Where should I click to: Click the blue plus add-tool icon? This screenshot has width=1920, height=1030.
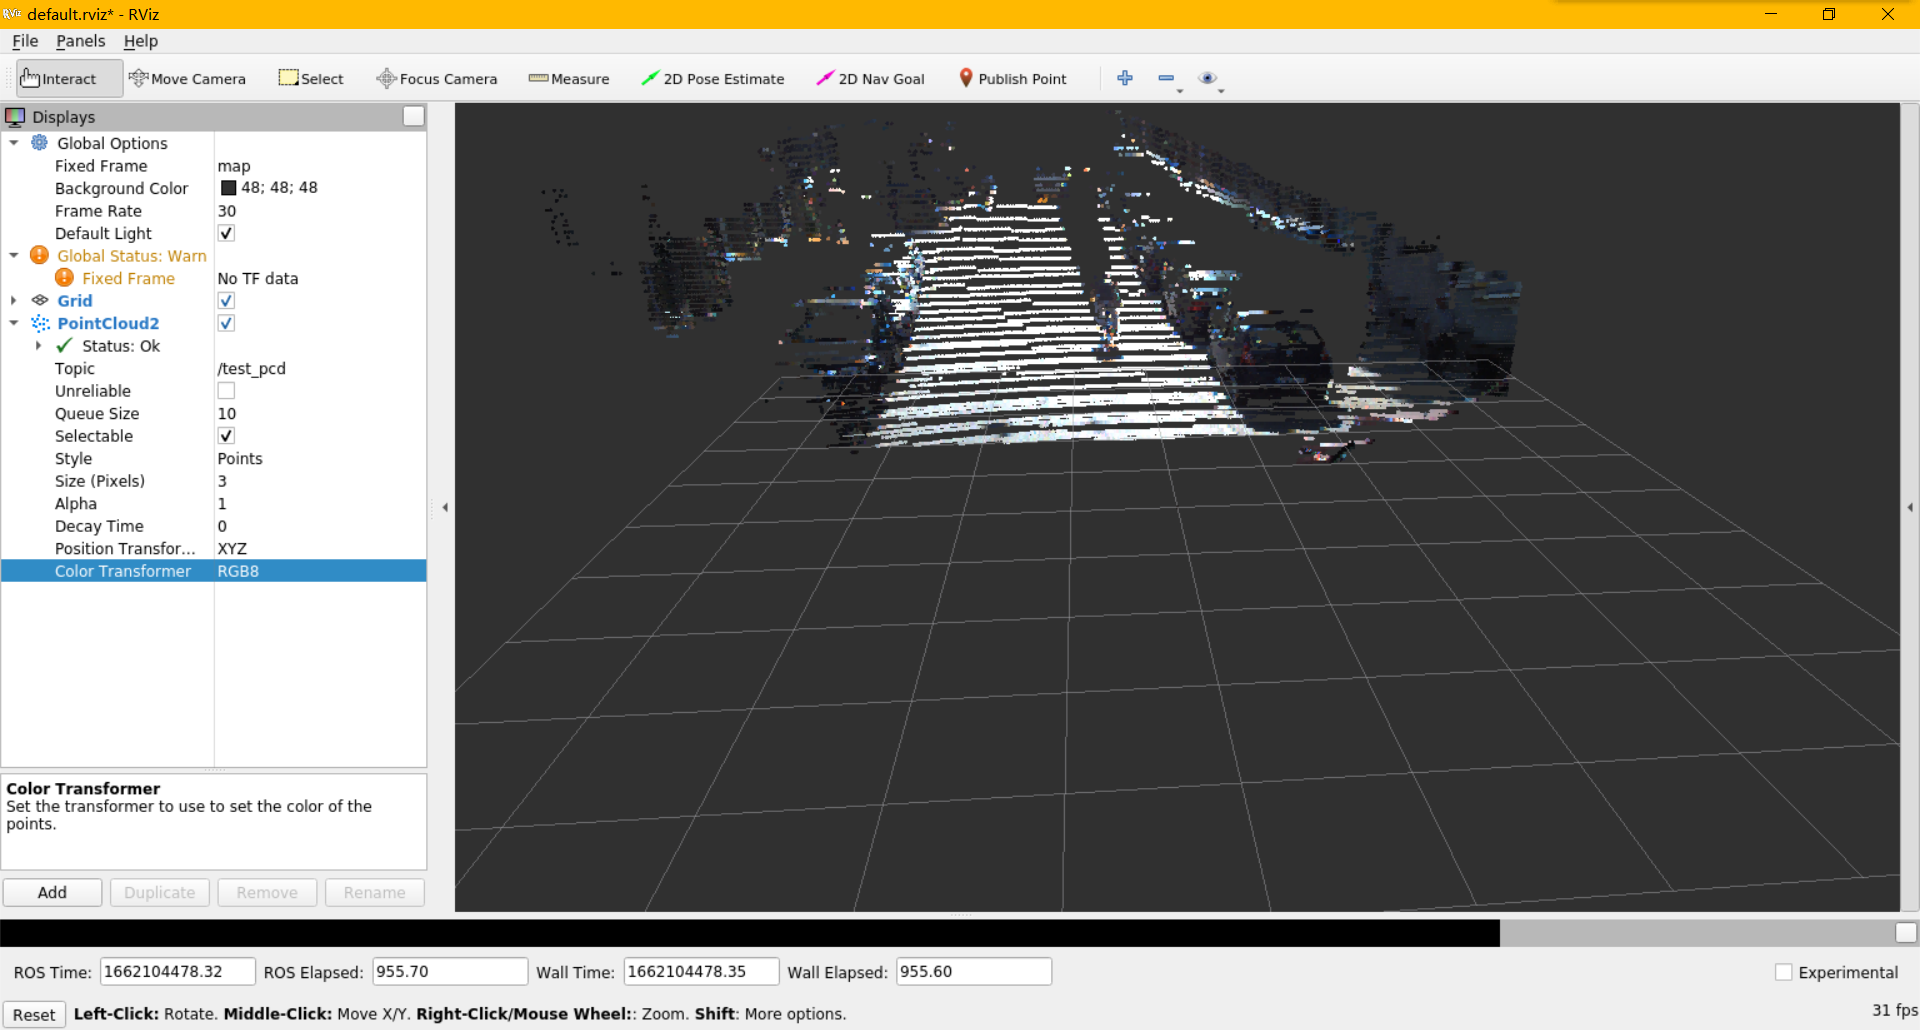[x=1125, y=78]
